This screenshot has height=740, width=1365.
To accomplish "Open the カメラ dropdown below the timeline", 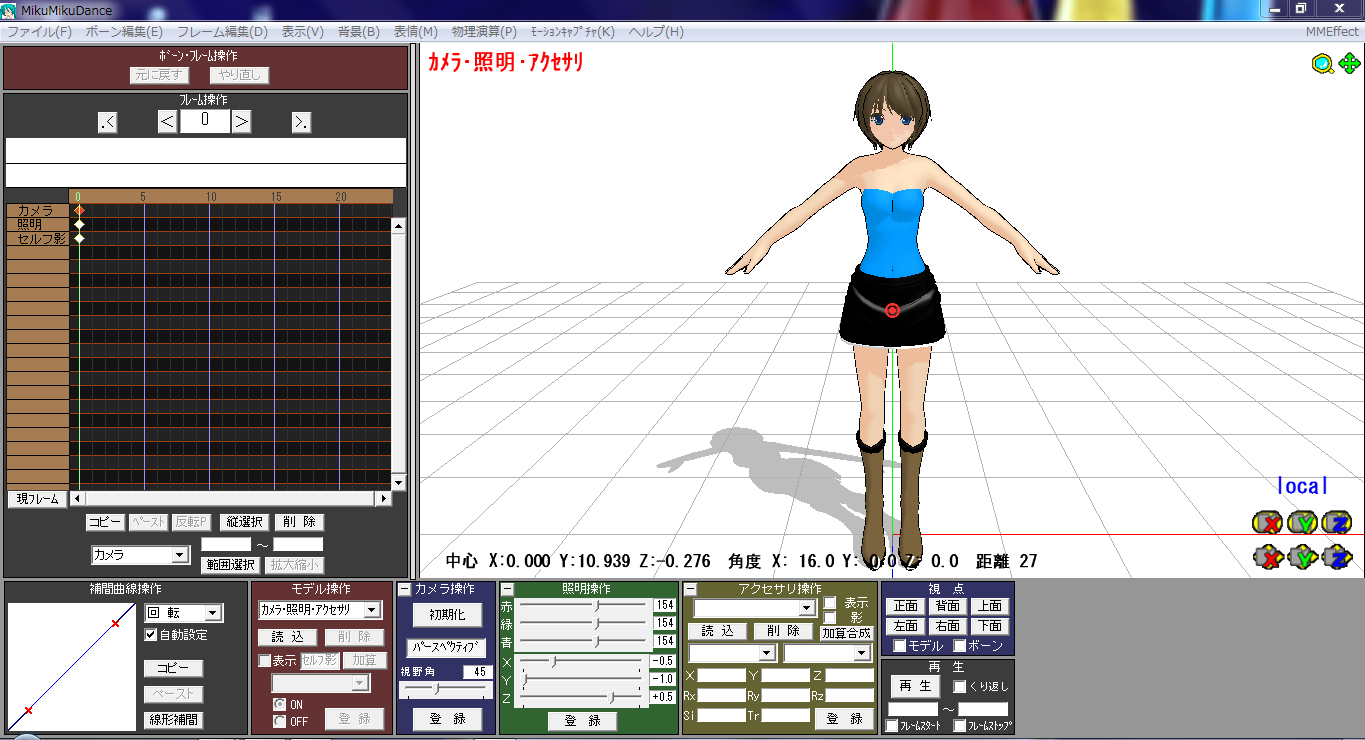I will click(140, 555).
